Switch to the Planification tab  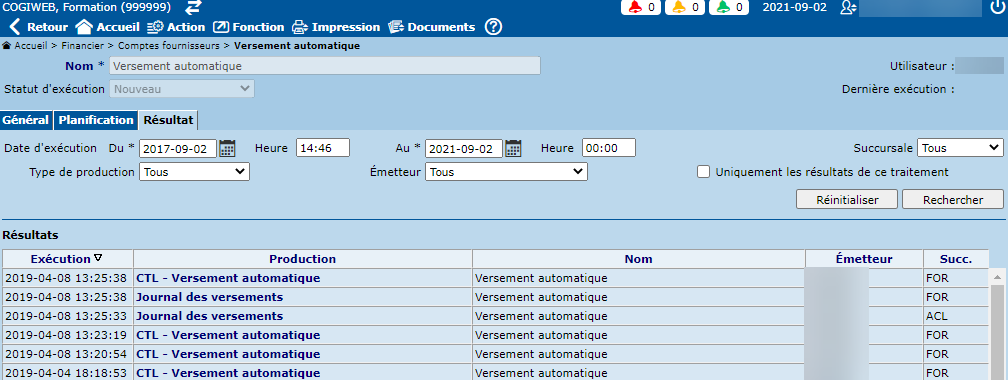point(96,120)
